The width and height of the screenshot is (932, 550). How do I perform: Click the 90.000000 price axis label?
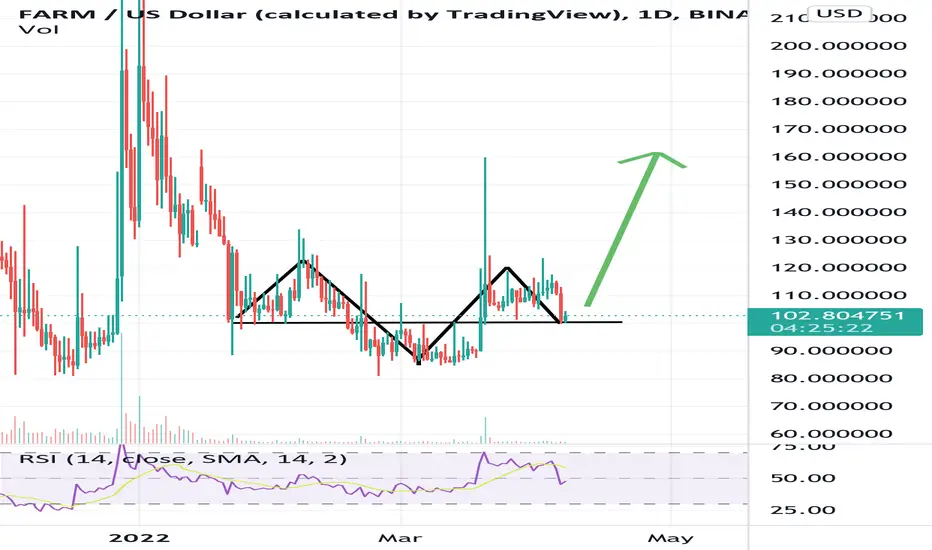[832, 351]
